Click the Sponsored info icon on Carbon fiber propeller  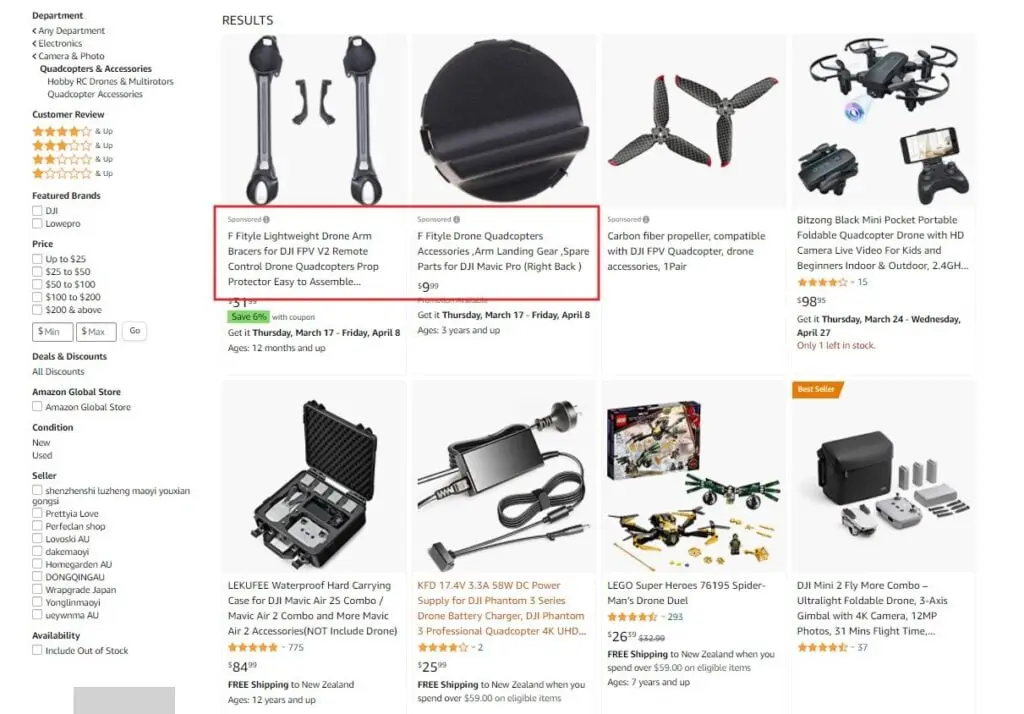tap(646, 219)
